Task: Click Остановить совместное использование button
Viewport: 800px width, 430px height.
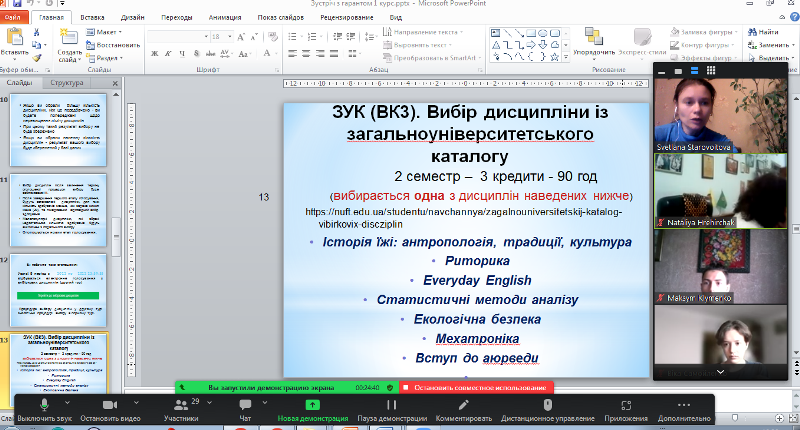Action: (476, 387)
